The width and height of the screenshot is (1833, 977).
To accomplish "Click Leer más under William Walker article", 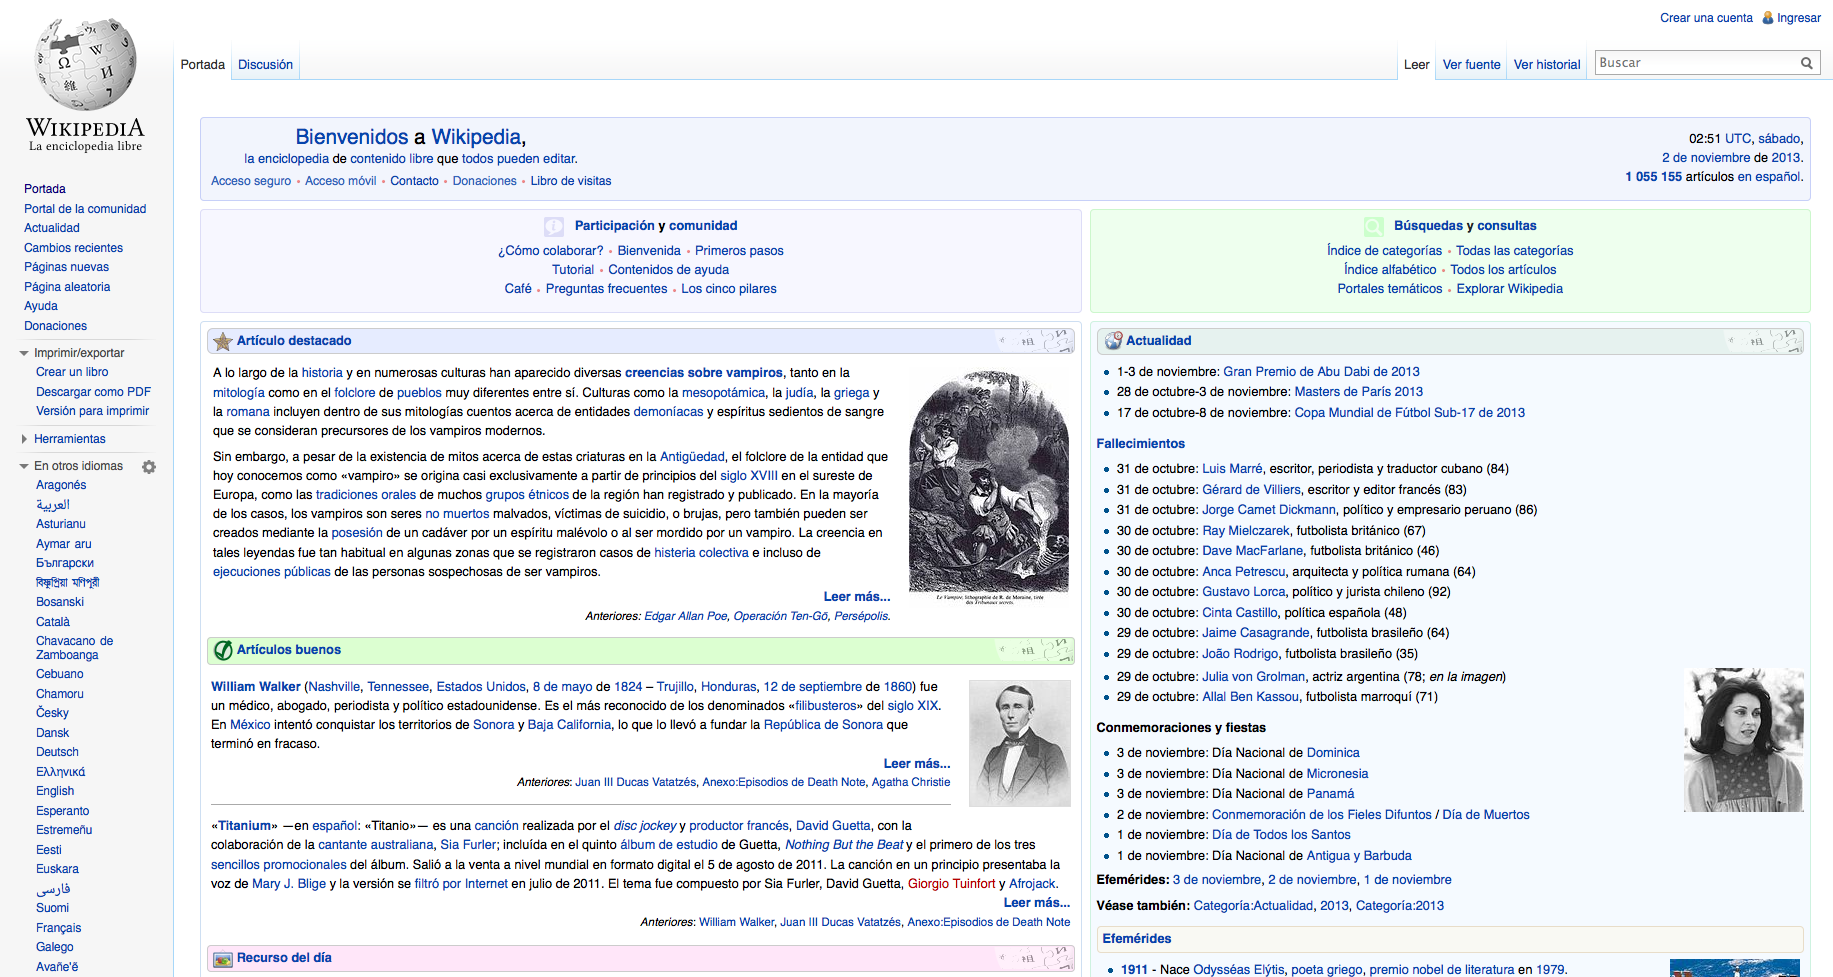I will coord(916,764).
